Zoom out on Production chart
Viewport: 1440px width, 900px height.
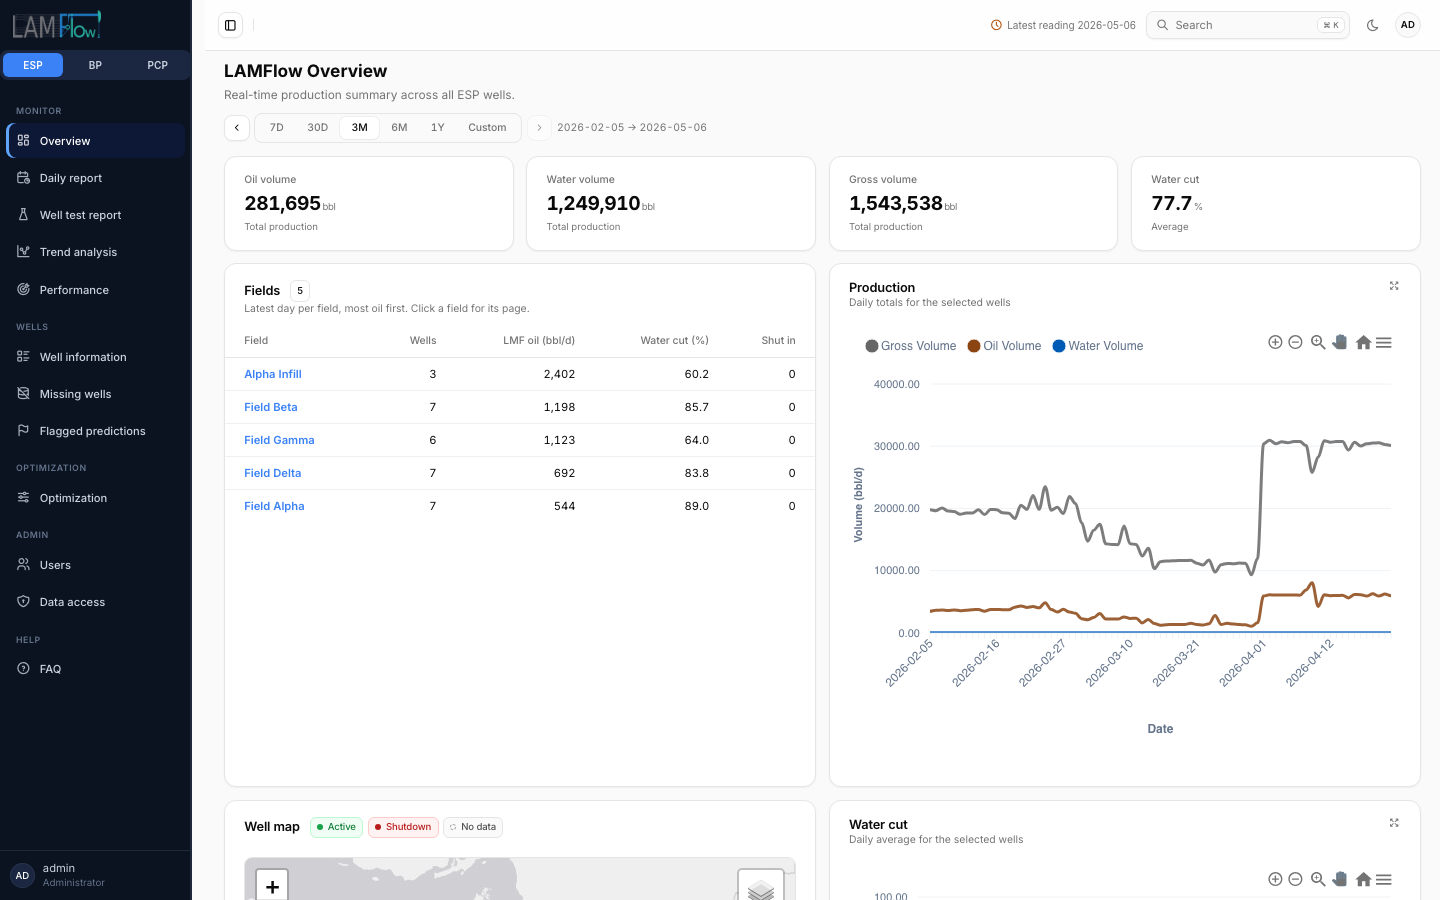[1295, 342]
